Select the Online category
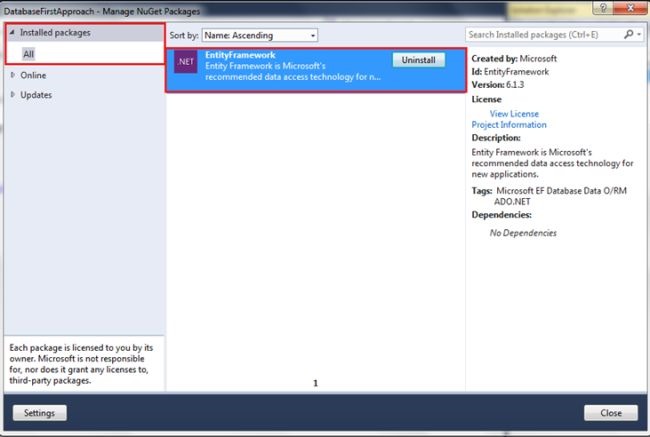This screenshot has height=437, width=650. 33,75
